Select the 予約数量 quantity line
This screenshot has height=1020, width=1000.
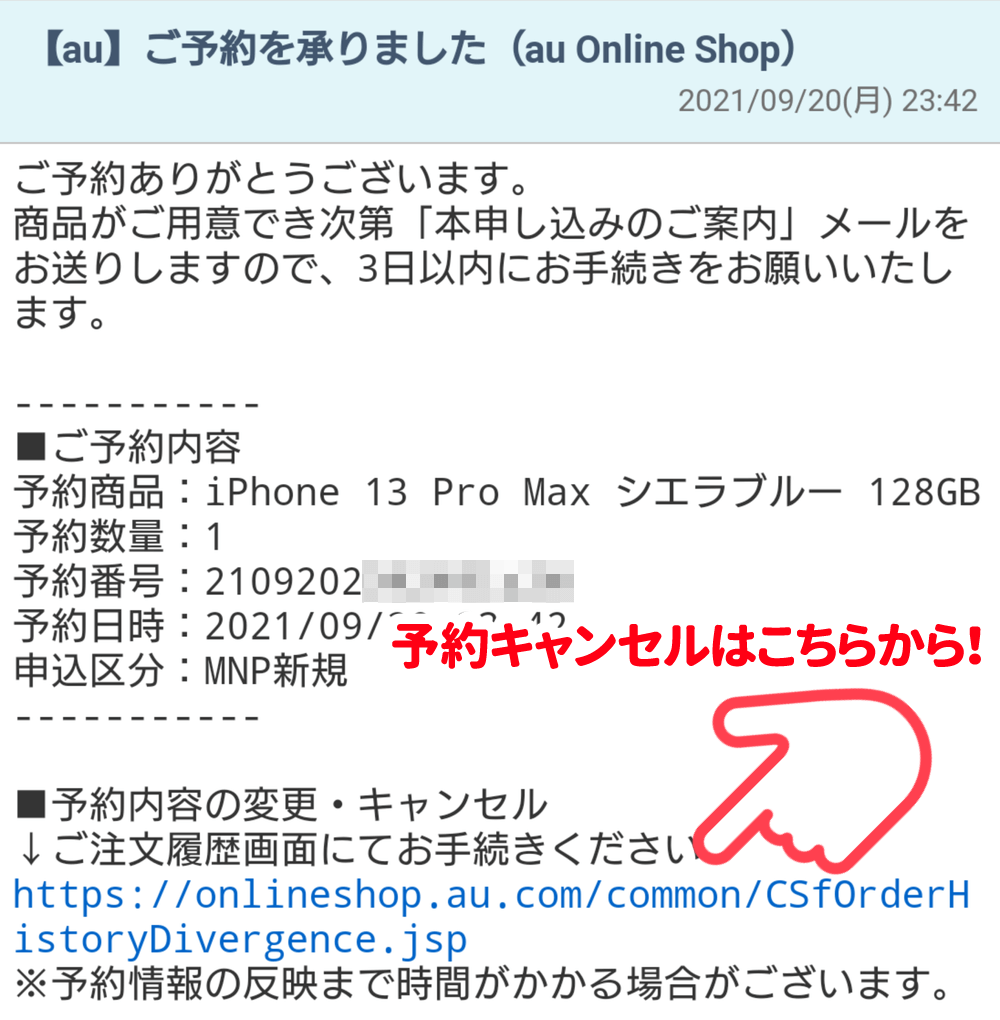[118, 537]
